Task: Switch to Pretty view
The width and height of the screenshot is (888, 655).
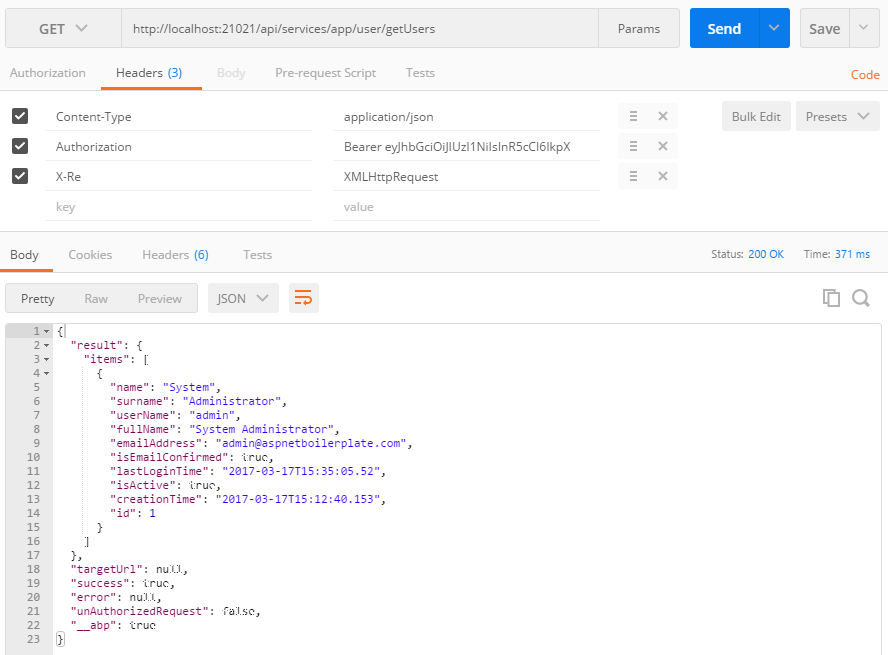Action: tap(37, 298)
